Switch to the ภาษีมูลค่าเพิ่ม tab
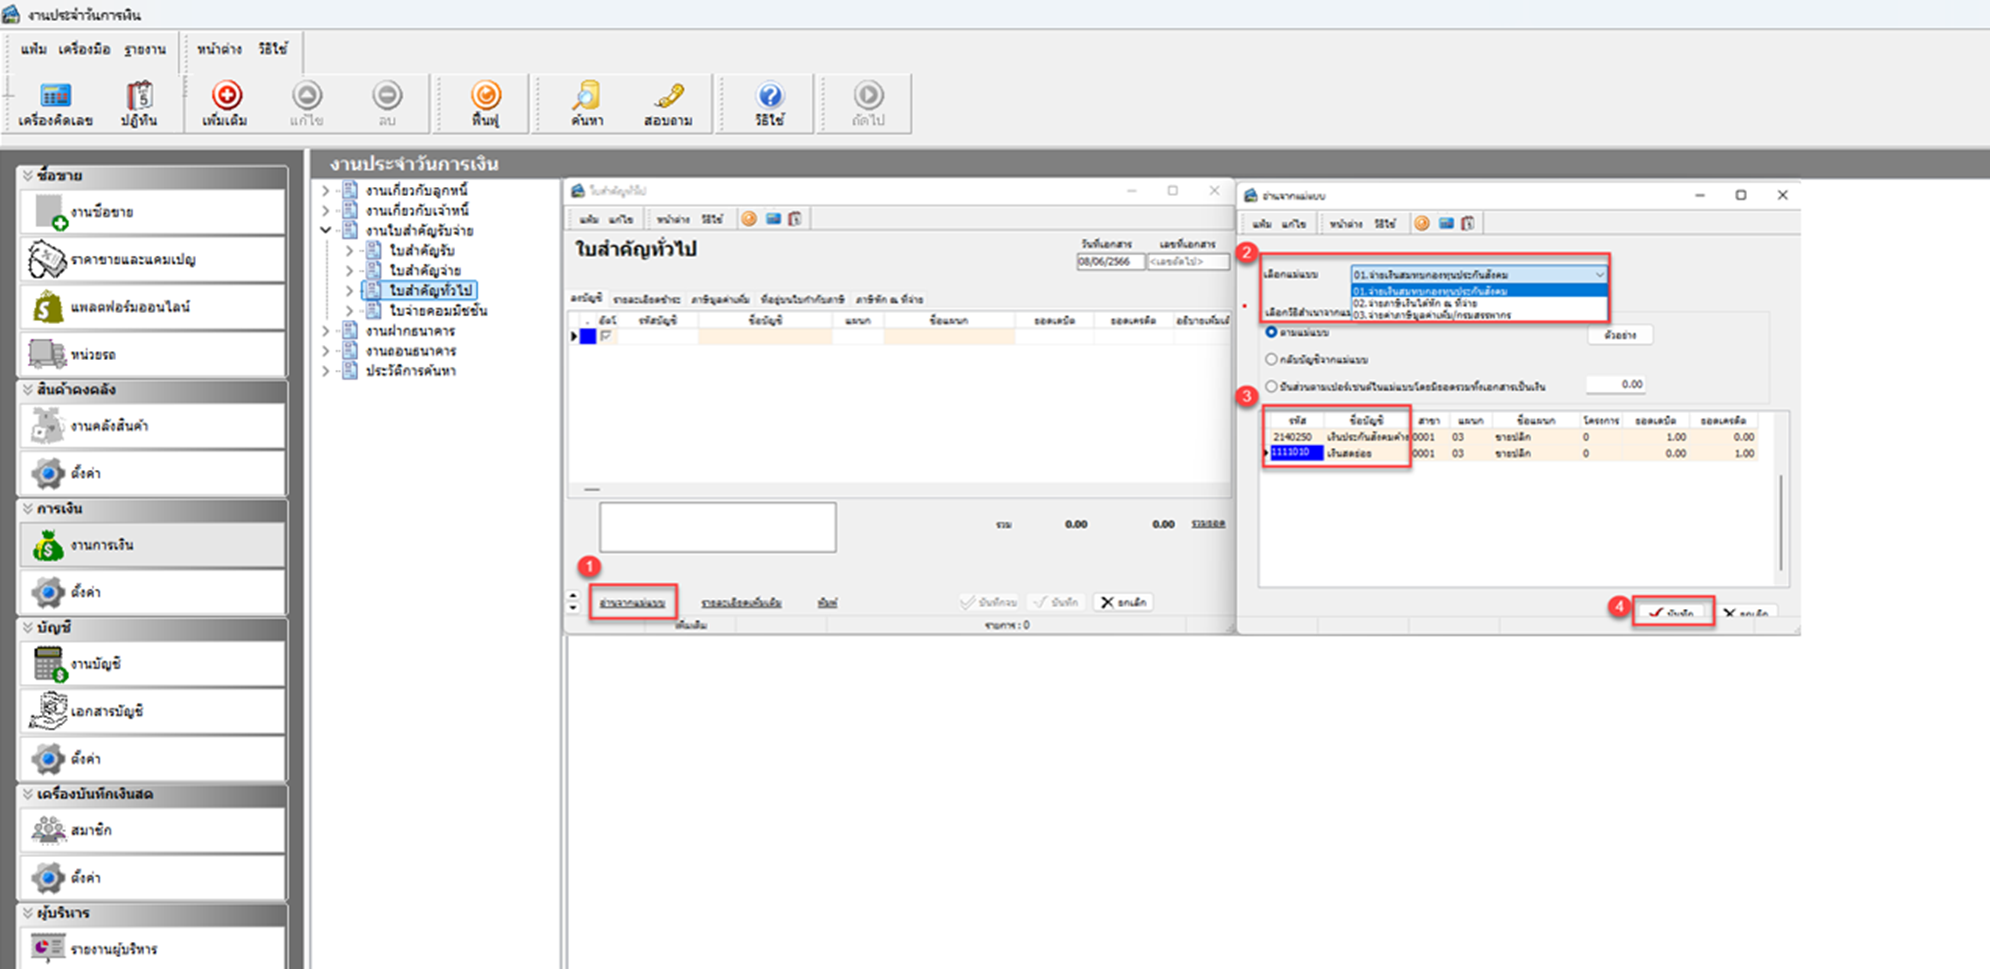1990x969 pixels. [x=720, y=299]
